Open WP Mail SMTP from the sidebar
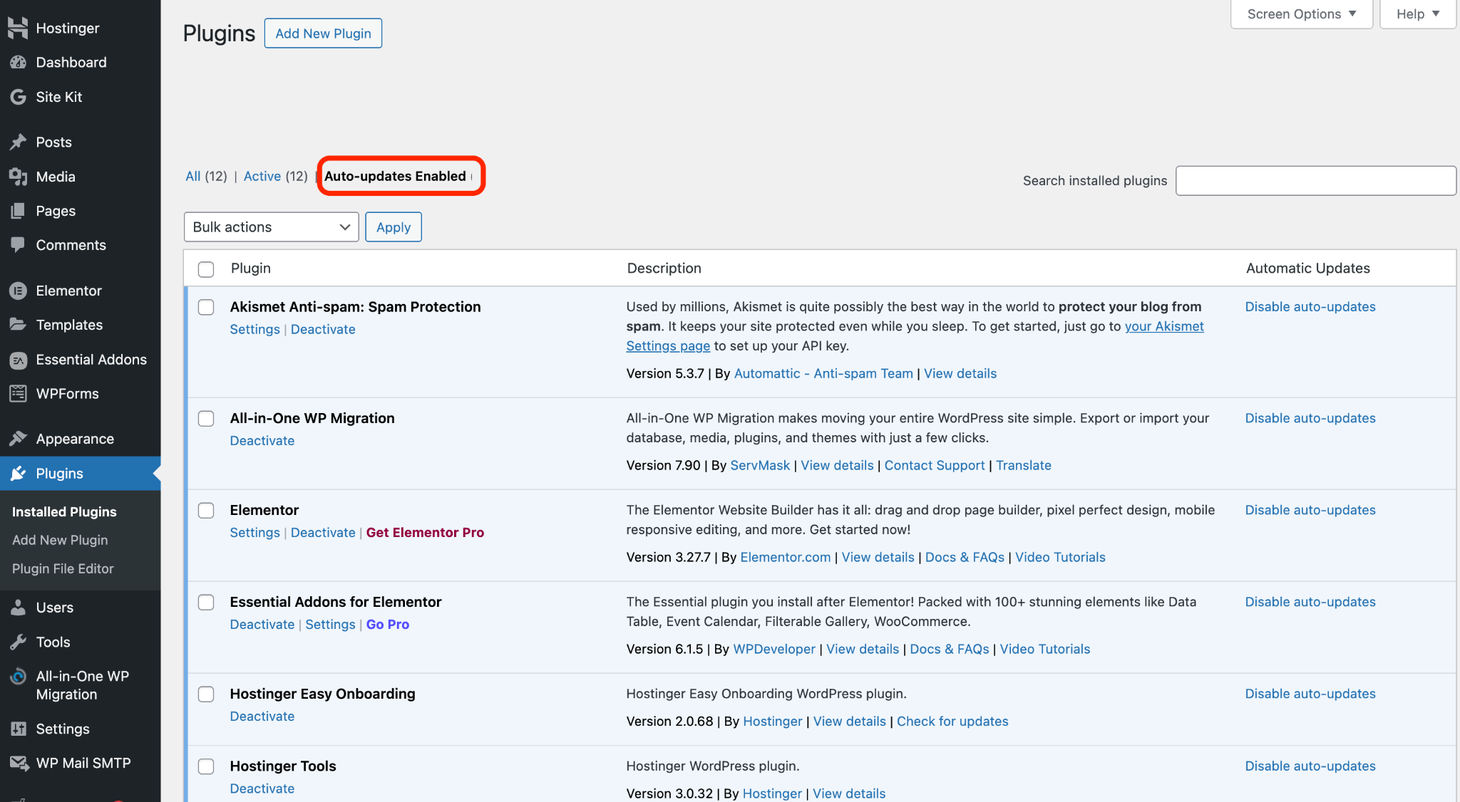Screen dimensions: 1460x802 pyautogui.click(x=20, y=762)
